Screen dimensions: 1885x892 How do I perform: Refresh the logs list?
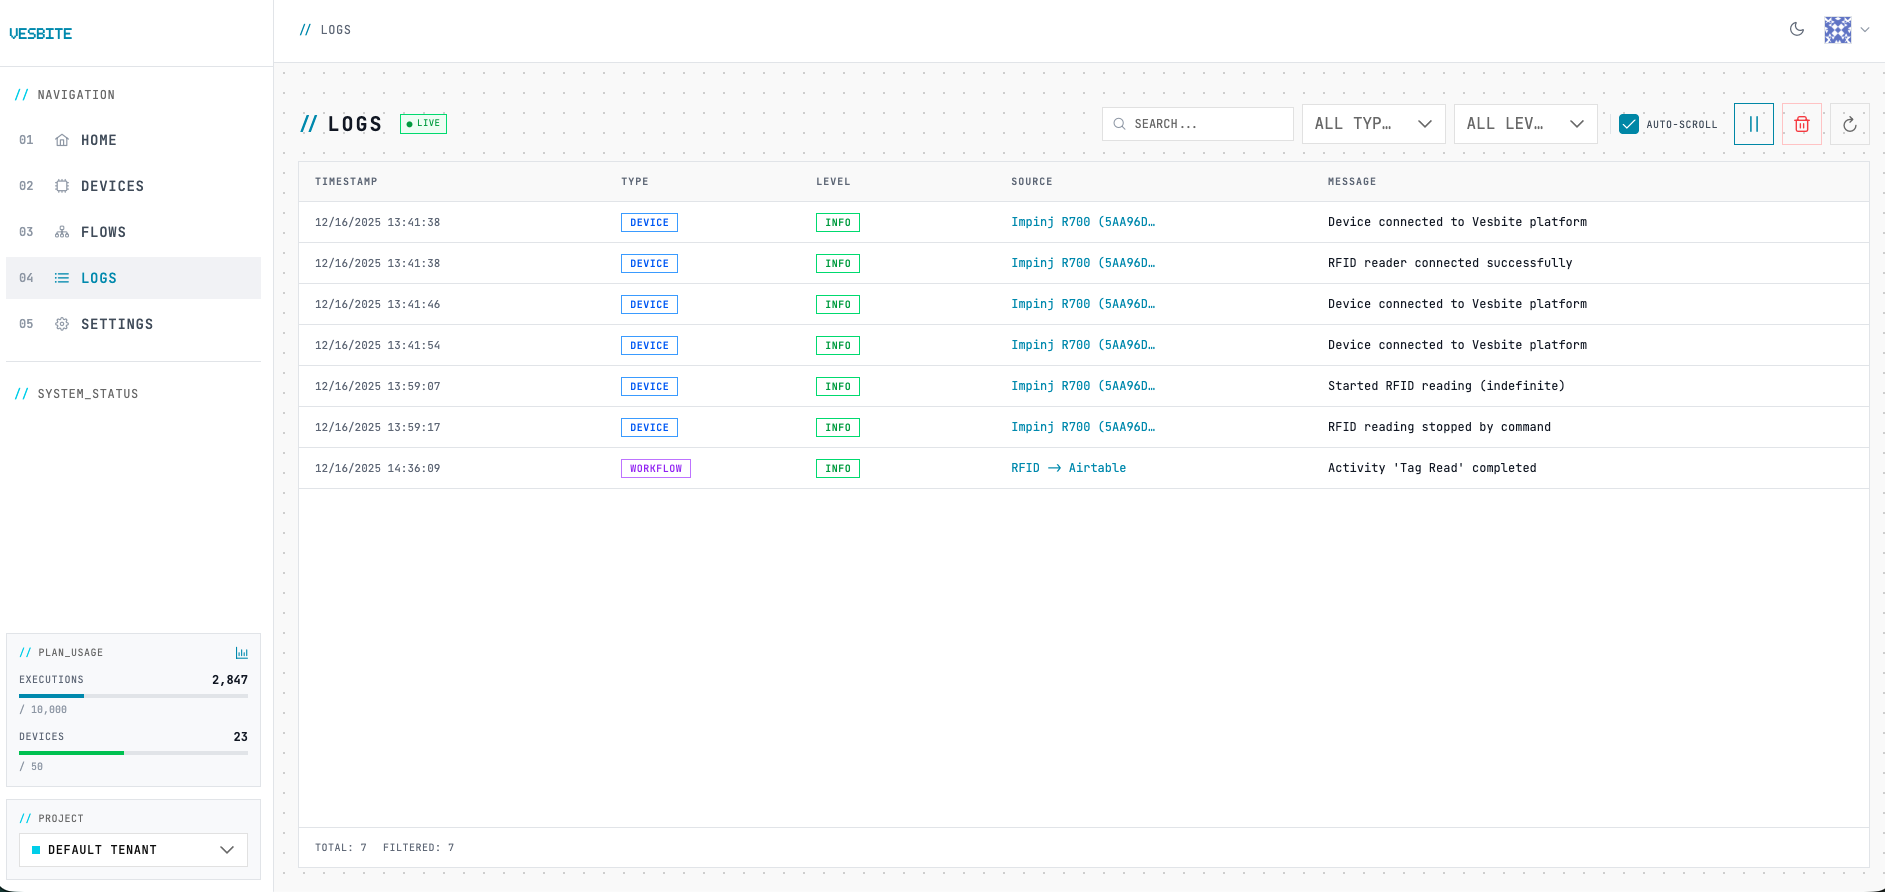1850,124
